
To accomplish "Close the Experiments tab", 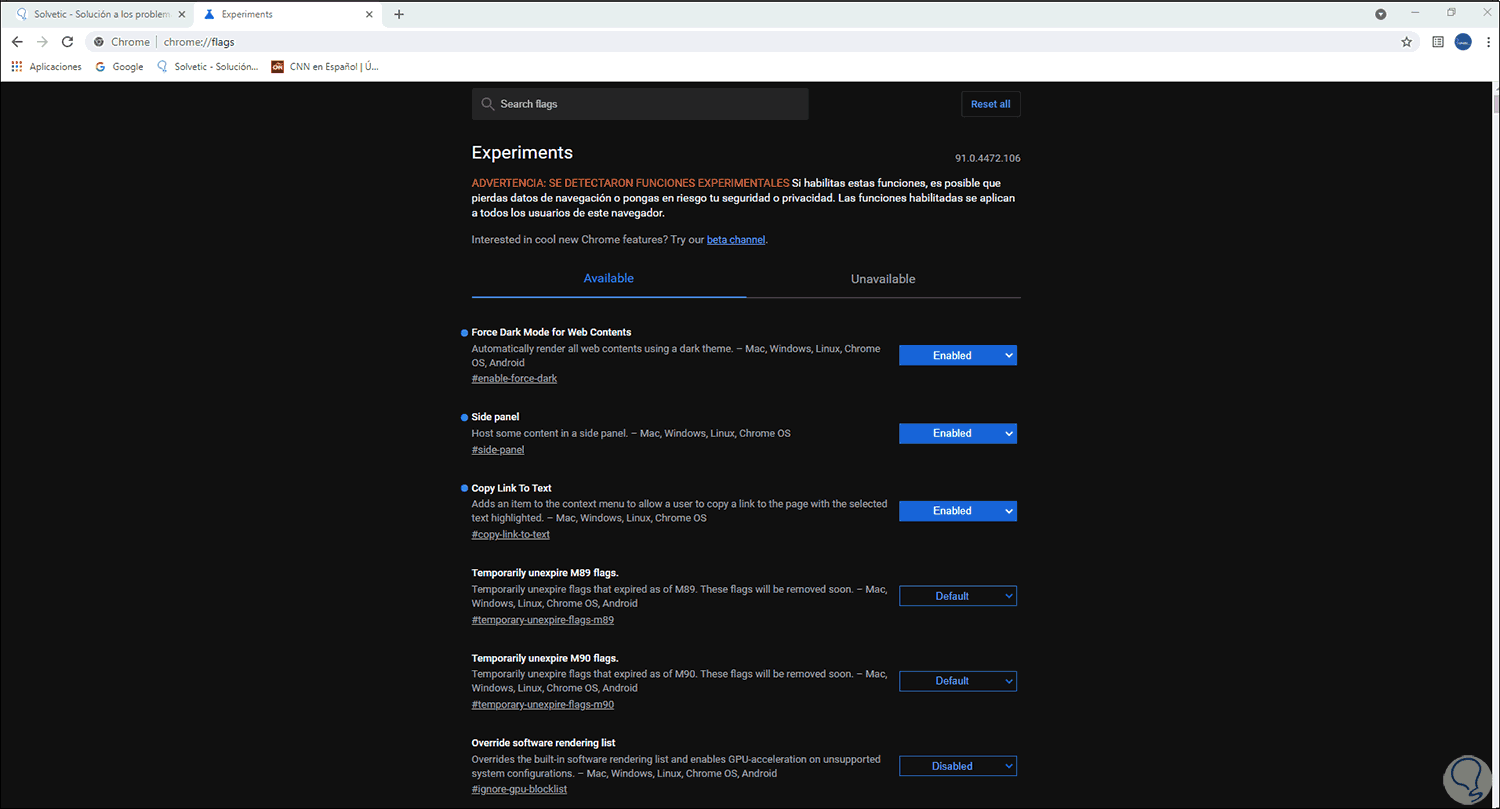I will [x=370, y=14].
